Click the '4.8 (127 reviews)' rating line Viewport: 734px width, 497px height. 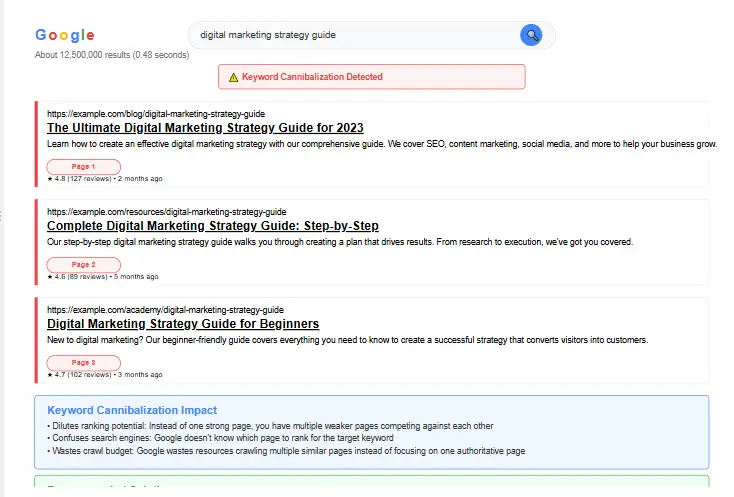pyautogui.click(x=105, y=179)
